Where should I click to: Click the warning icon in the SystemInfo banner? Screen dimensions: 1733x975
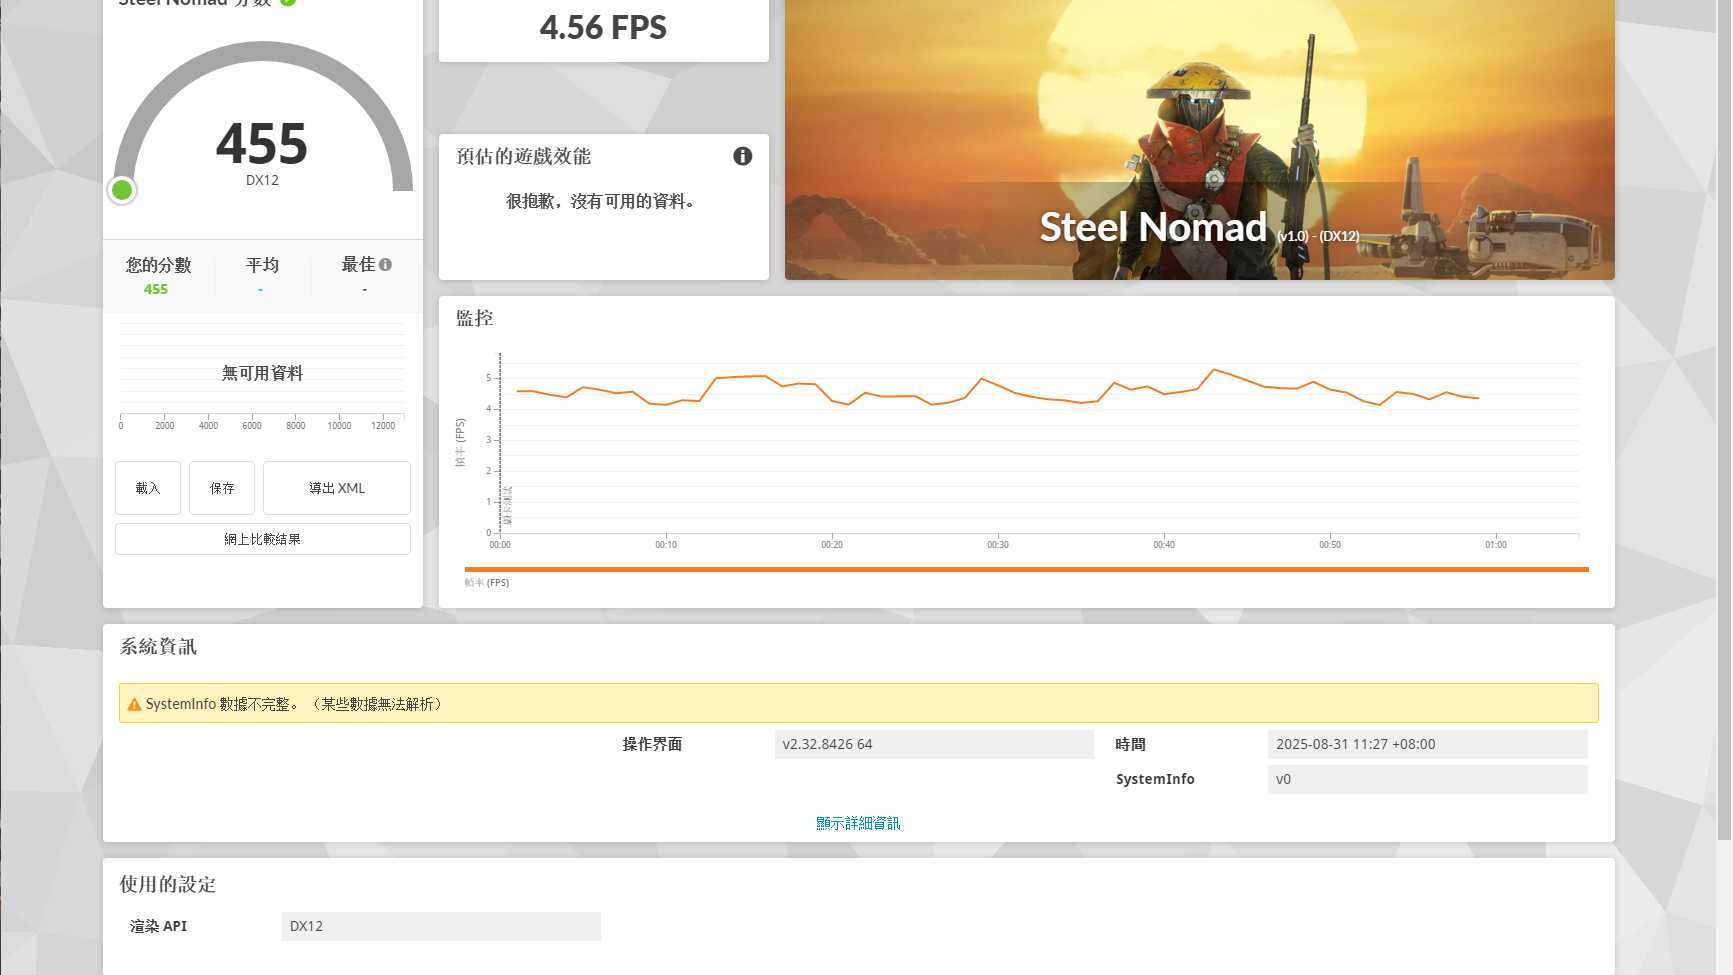pyautogui.click(x=134, y=704)
